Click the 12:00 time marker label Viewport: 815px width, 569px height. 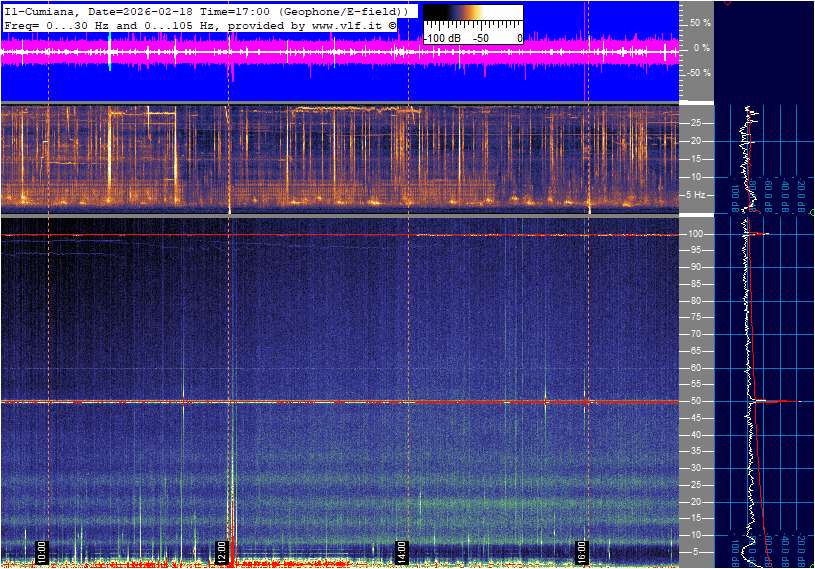click(x=222, y=551)
